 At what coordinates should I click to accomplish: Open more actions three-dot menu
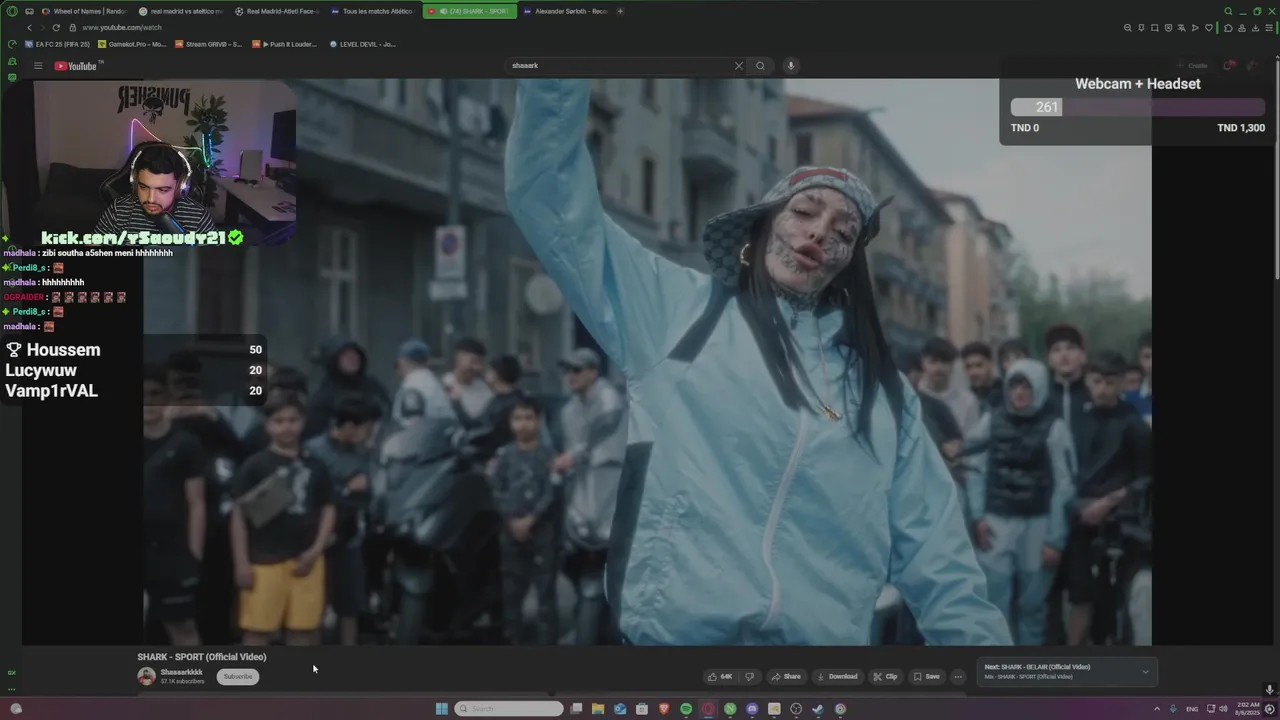coord(957,677)
